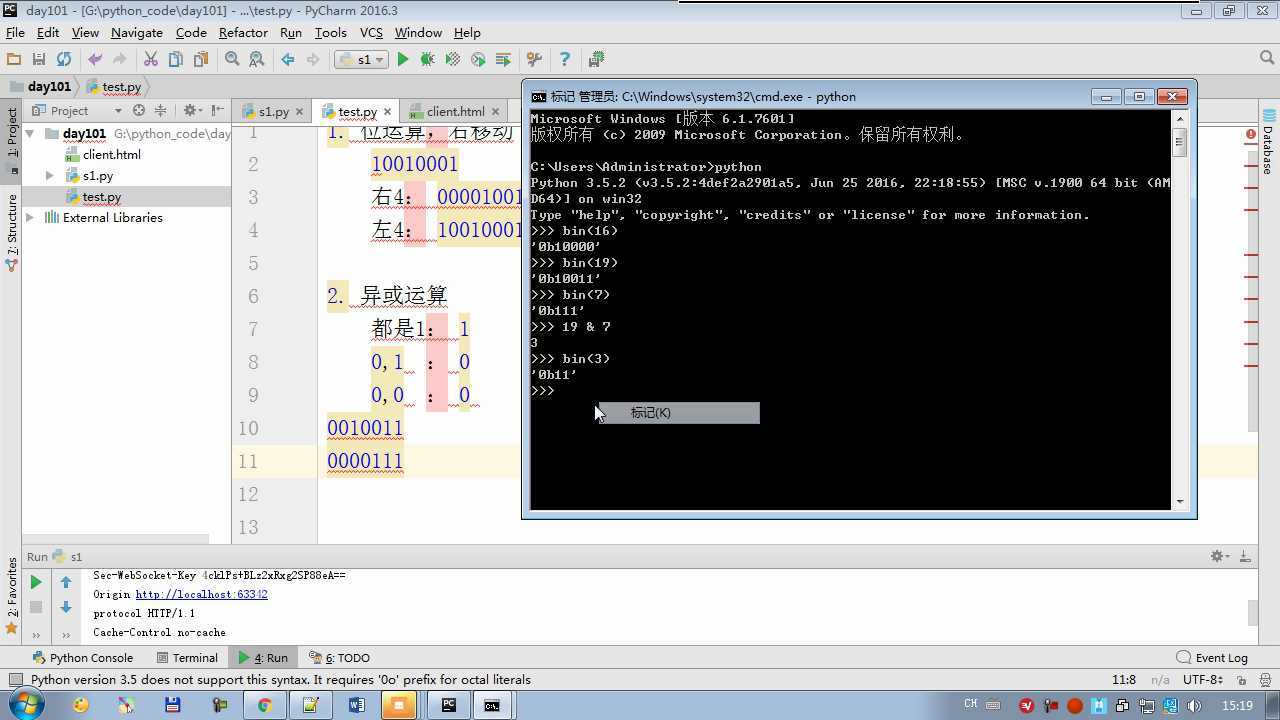Open the Navigate menu

click(x=137, y=32)
